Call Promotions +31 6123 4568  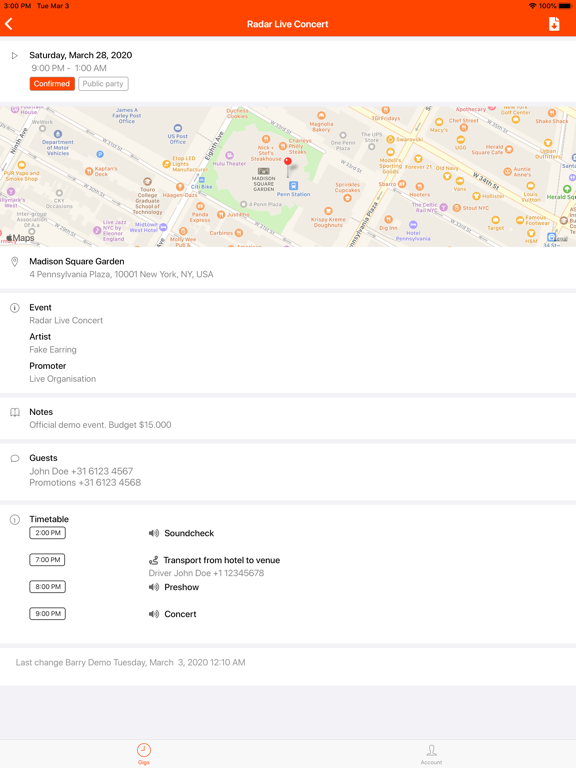(85, 483)
